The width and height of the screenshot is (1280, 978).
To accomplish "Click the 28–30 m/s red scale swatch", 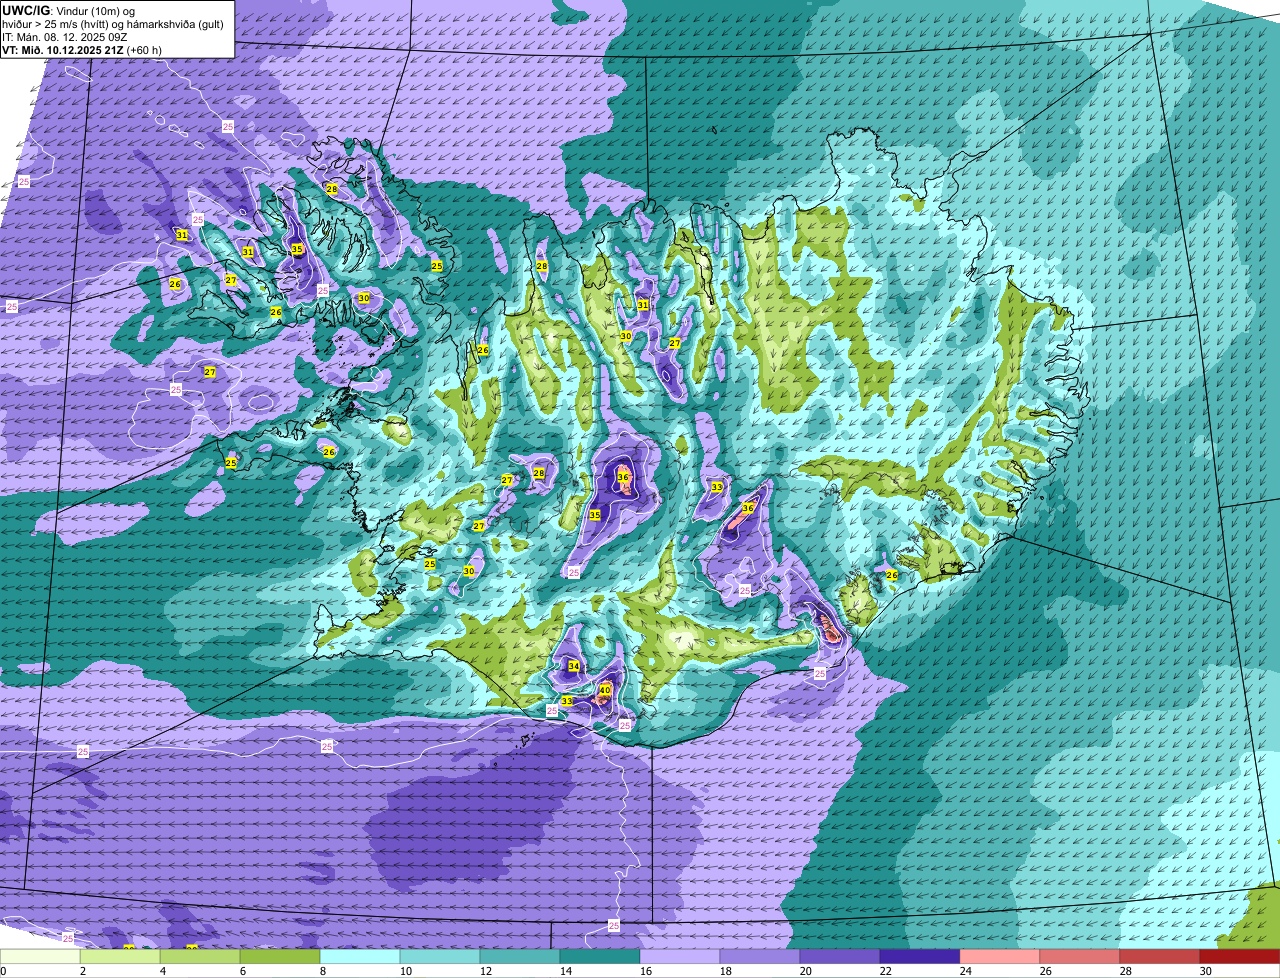I will tap(1160, 956).
